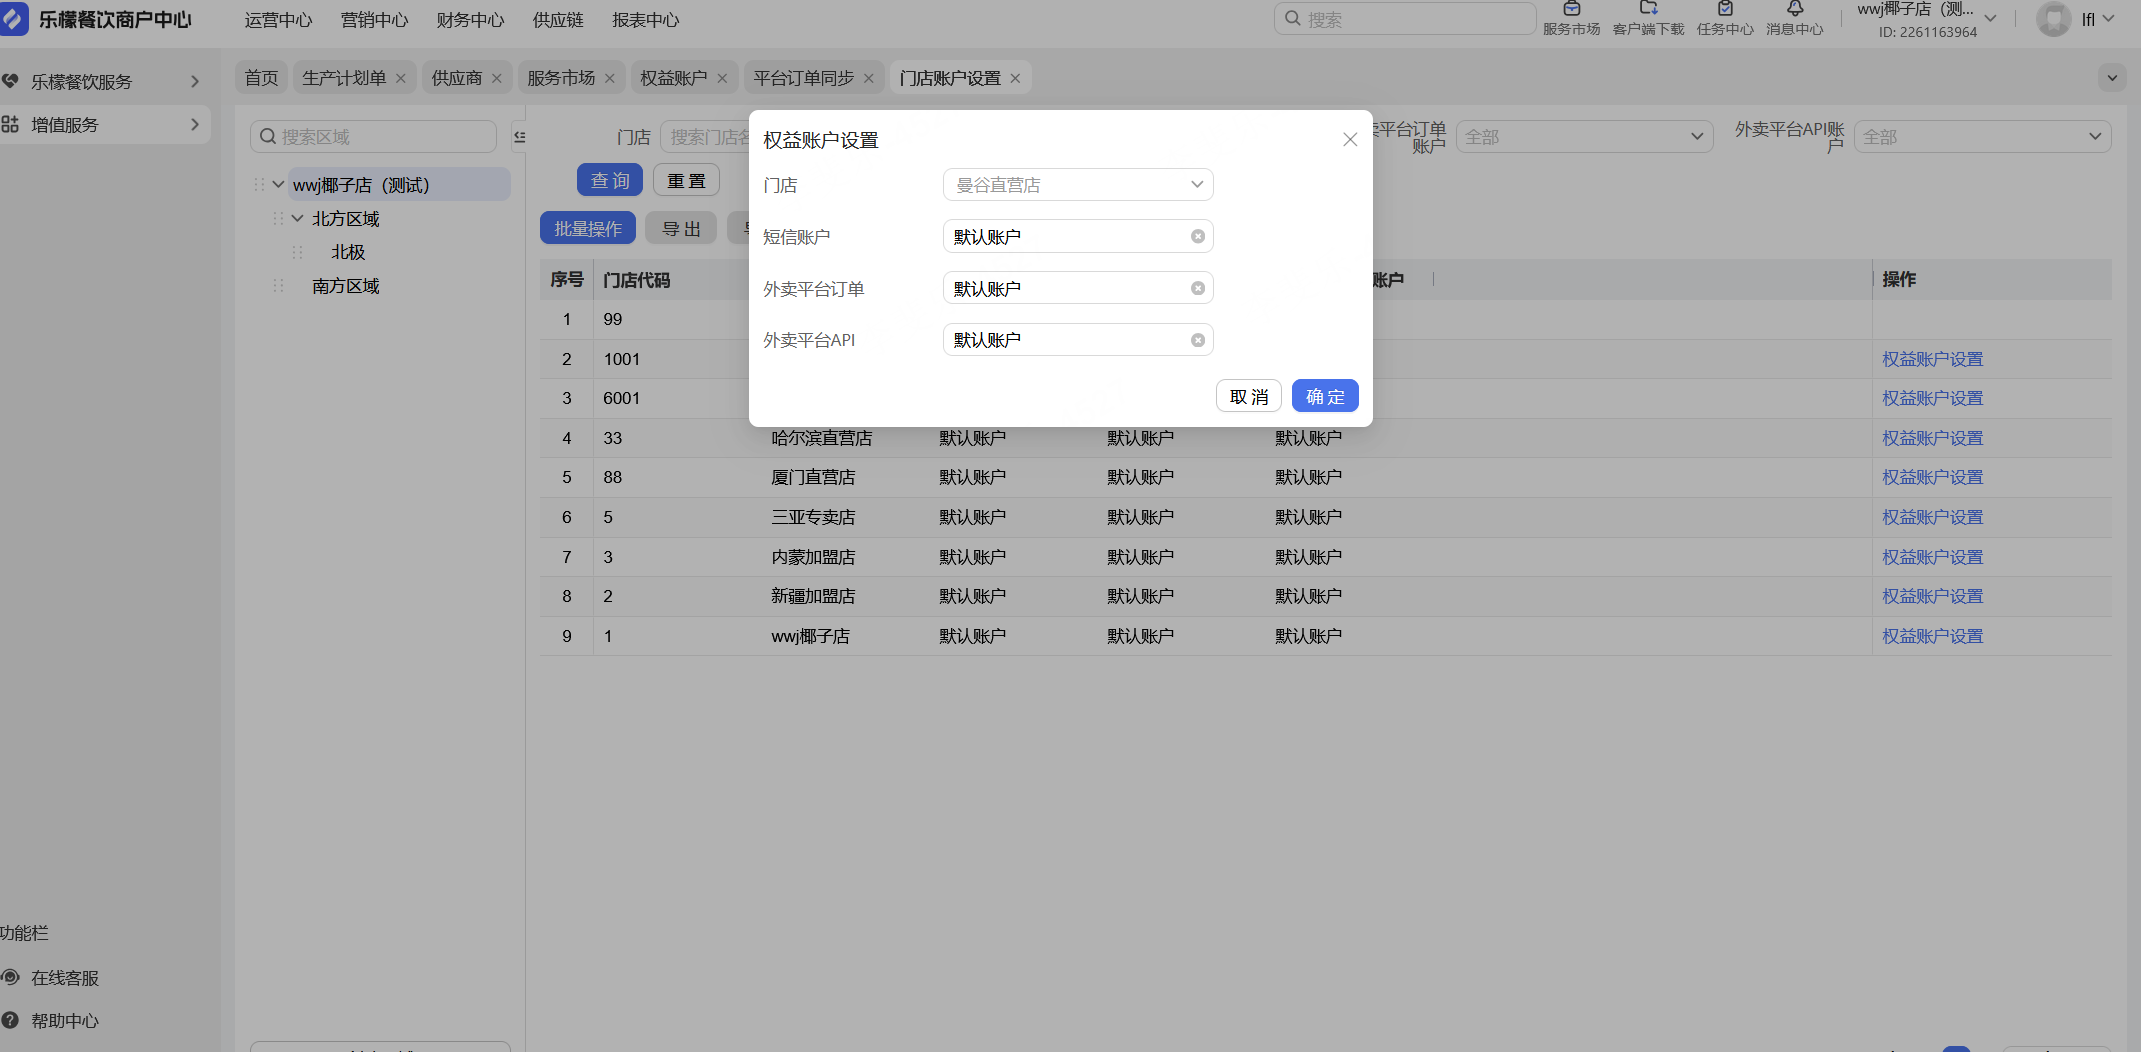Collapse the 北方区域 tree node
This screenshot has height=1052, width=2141.
[x=297, y=218]
